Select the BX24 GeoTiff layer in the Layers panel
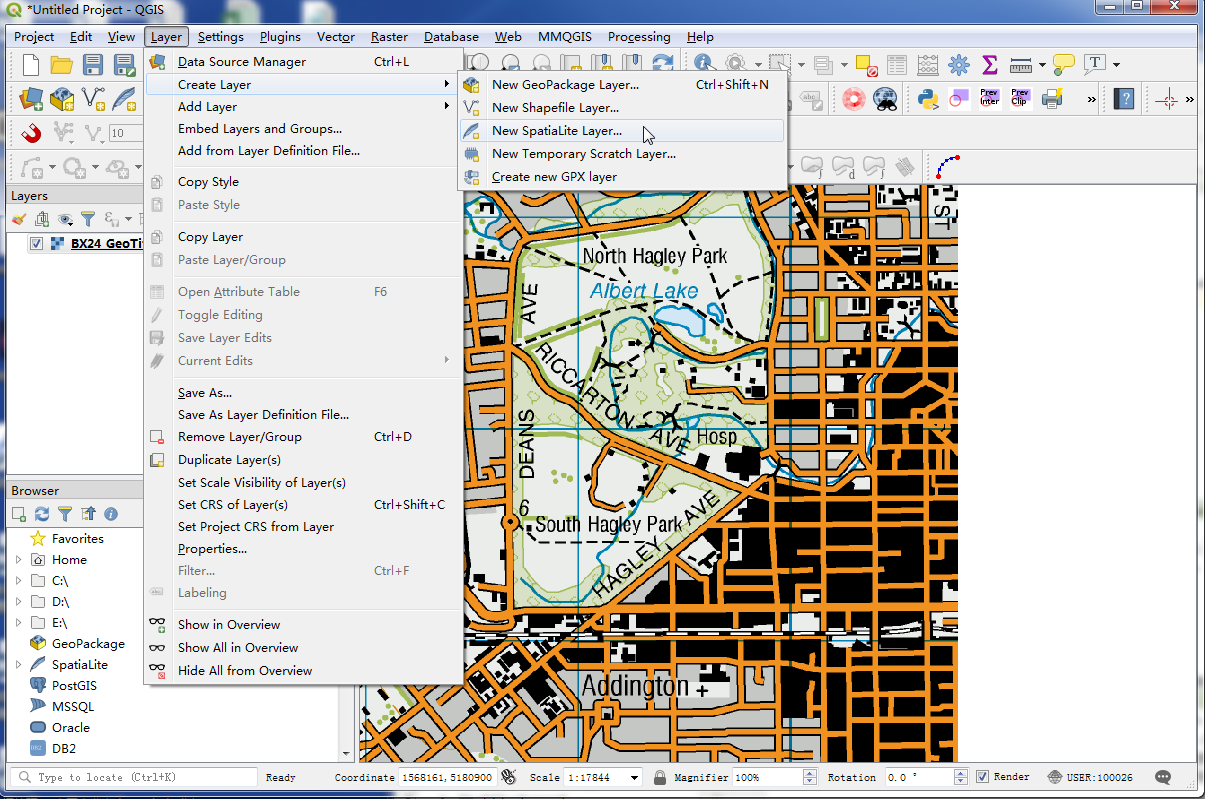Viewport: 1205px width, 799px height. click(106, 244)
